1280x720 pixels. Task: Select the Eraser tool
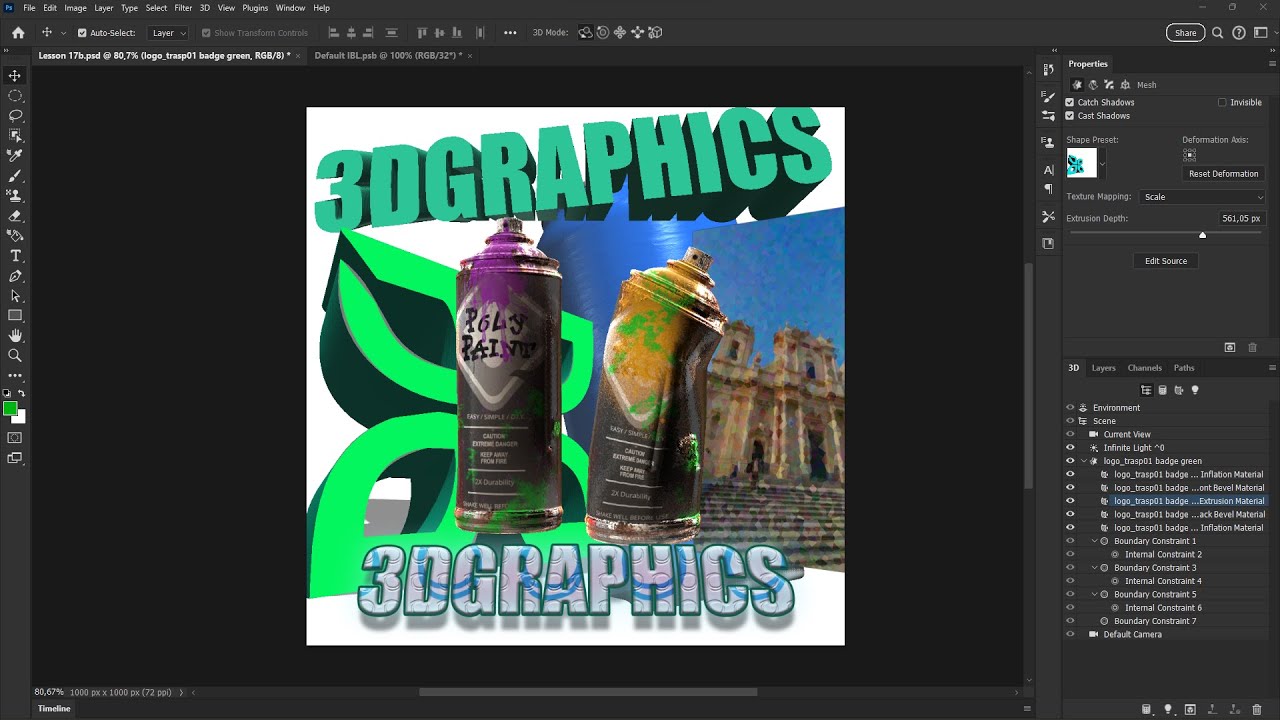(15, 216)
